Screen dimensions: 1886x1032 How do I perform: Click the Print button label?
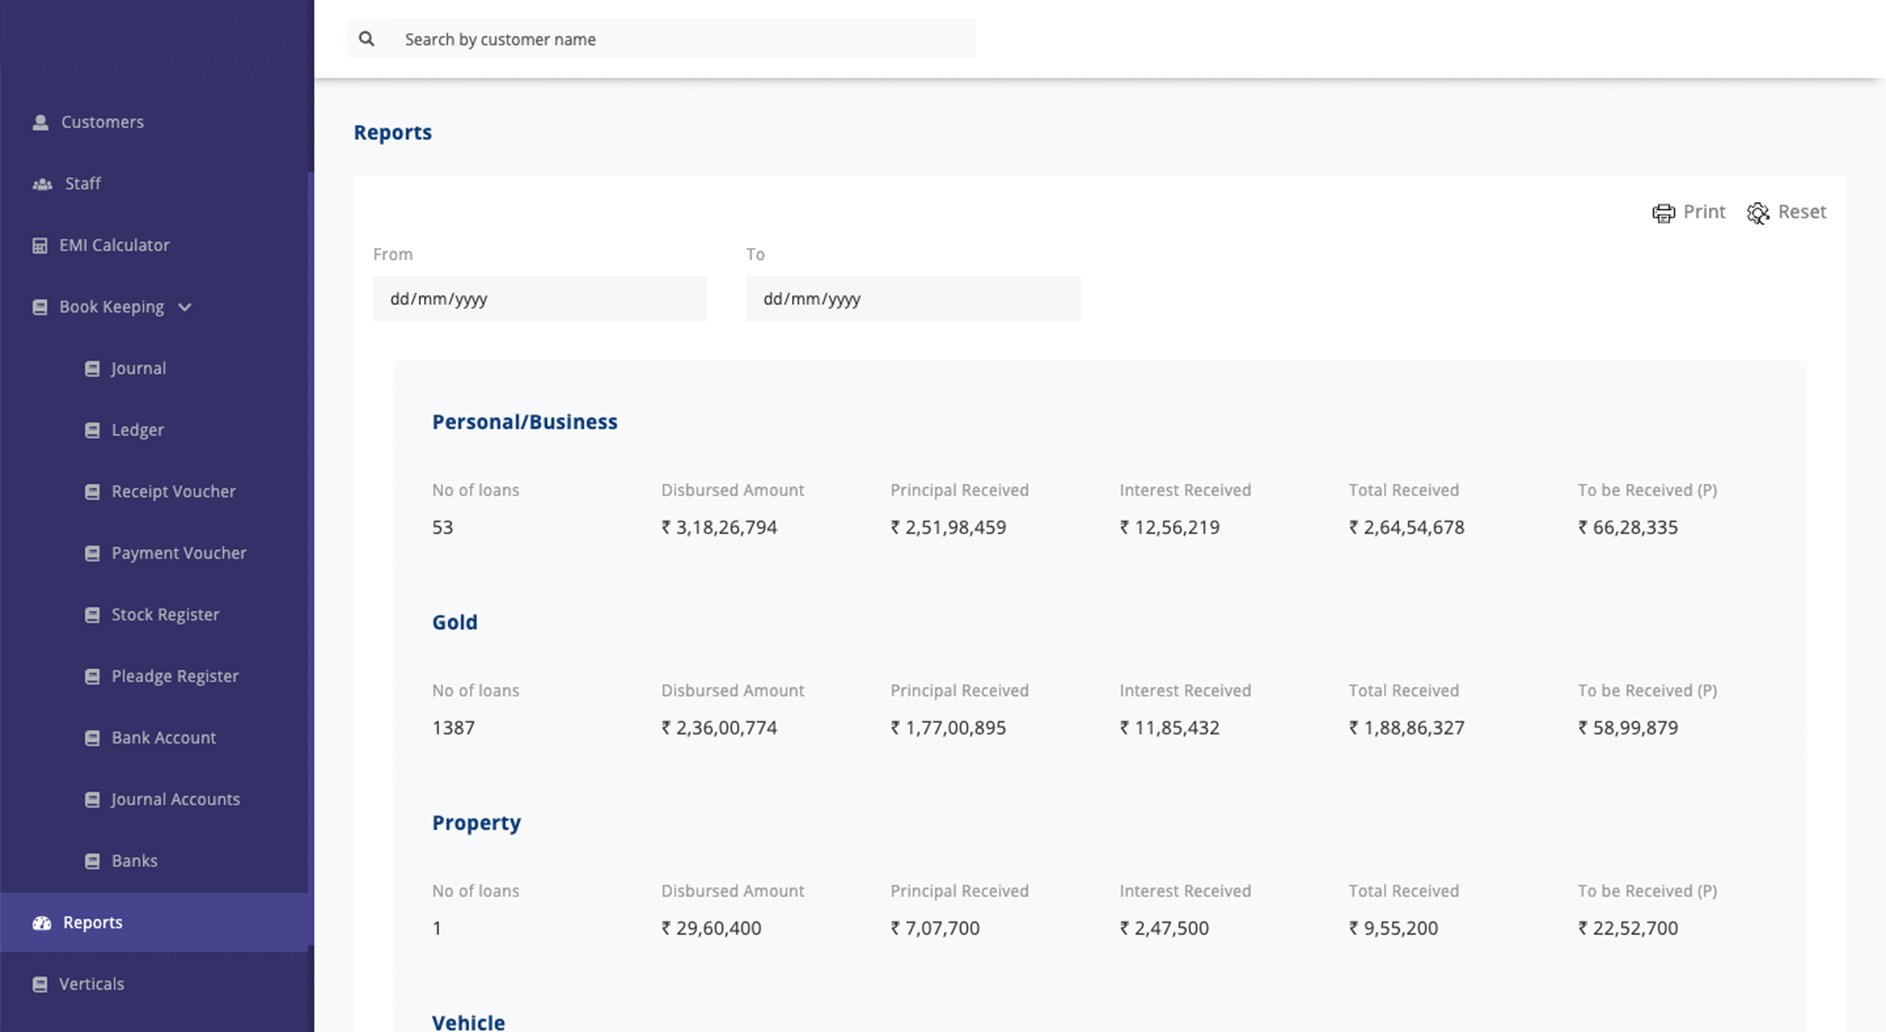(x=1704, y=212)
